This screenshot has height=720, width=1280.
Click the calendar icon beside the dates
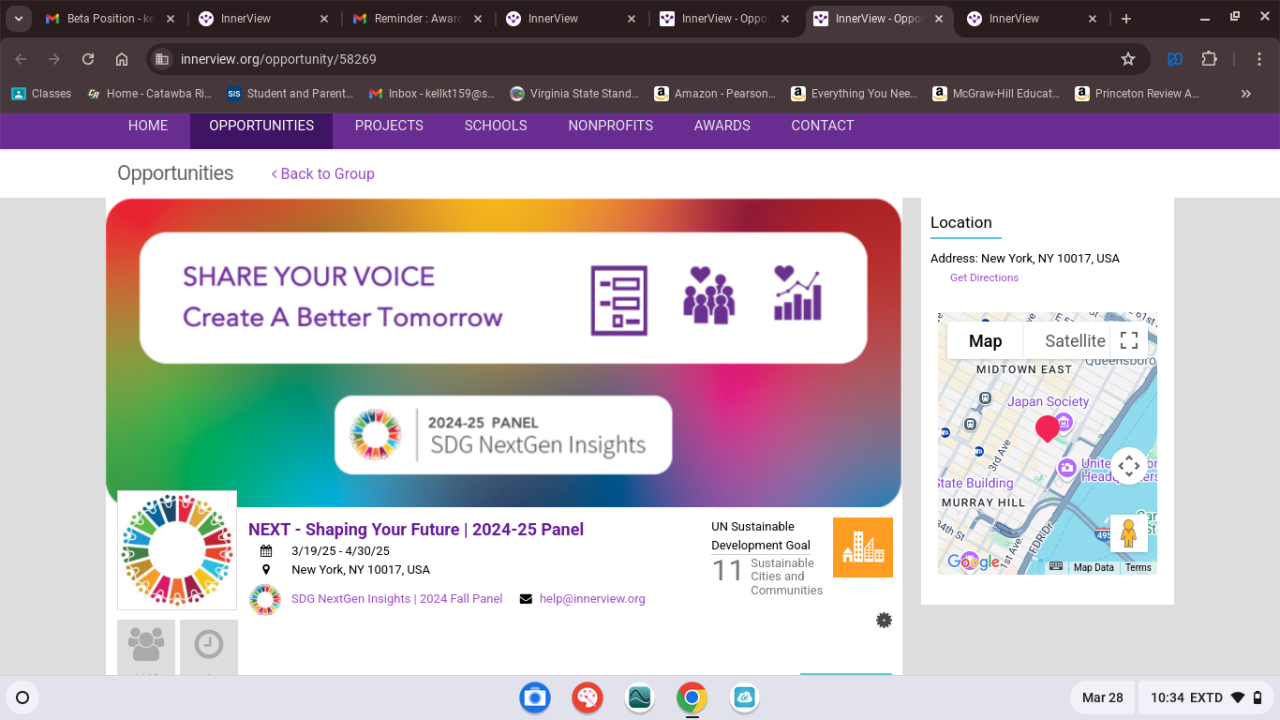(x=266, y=551)
